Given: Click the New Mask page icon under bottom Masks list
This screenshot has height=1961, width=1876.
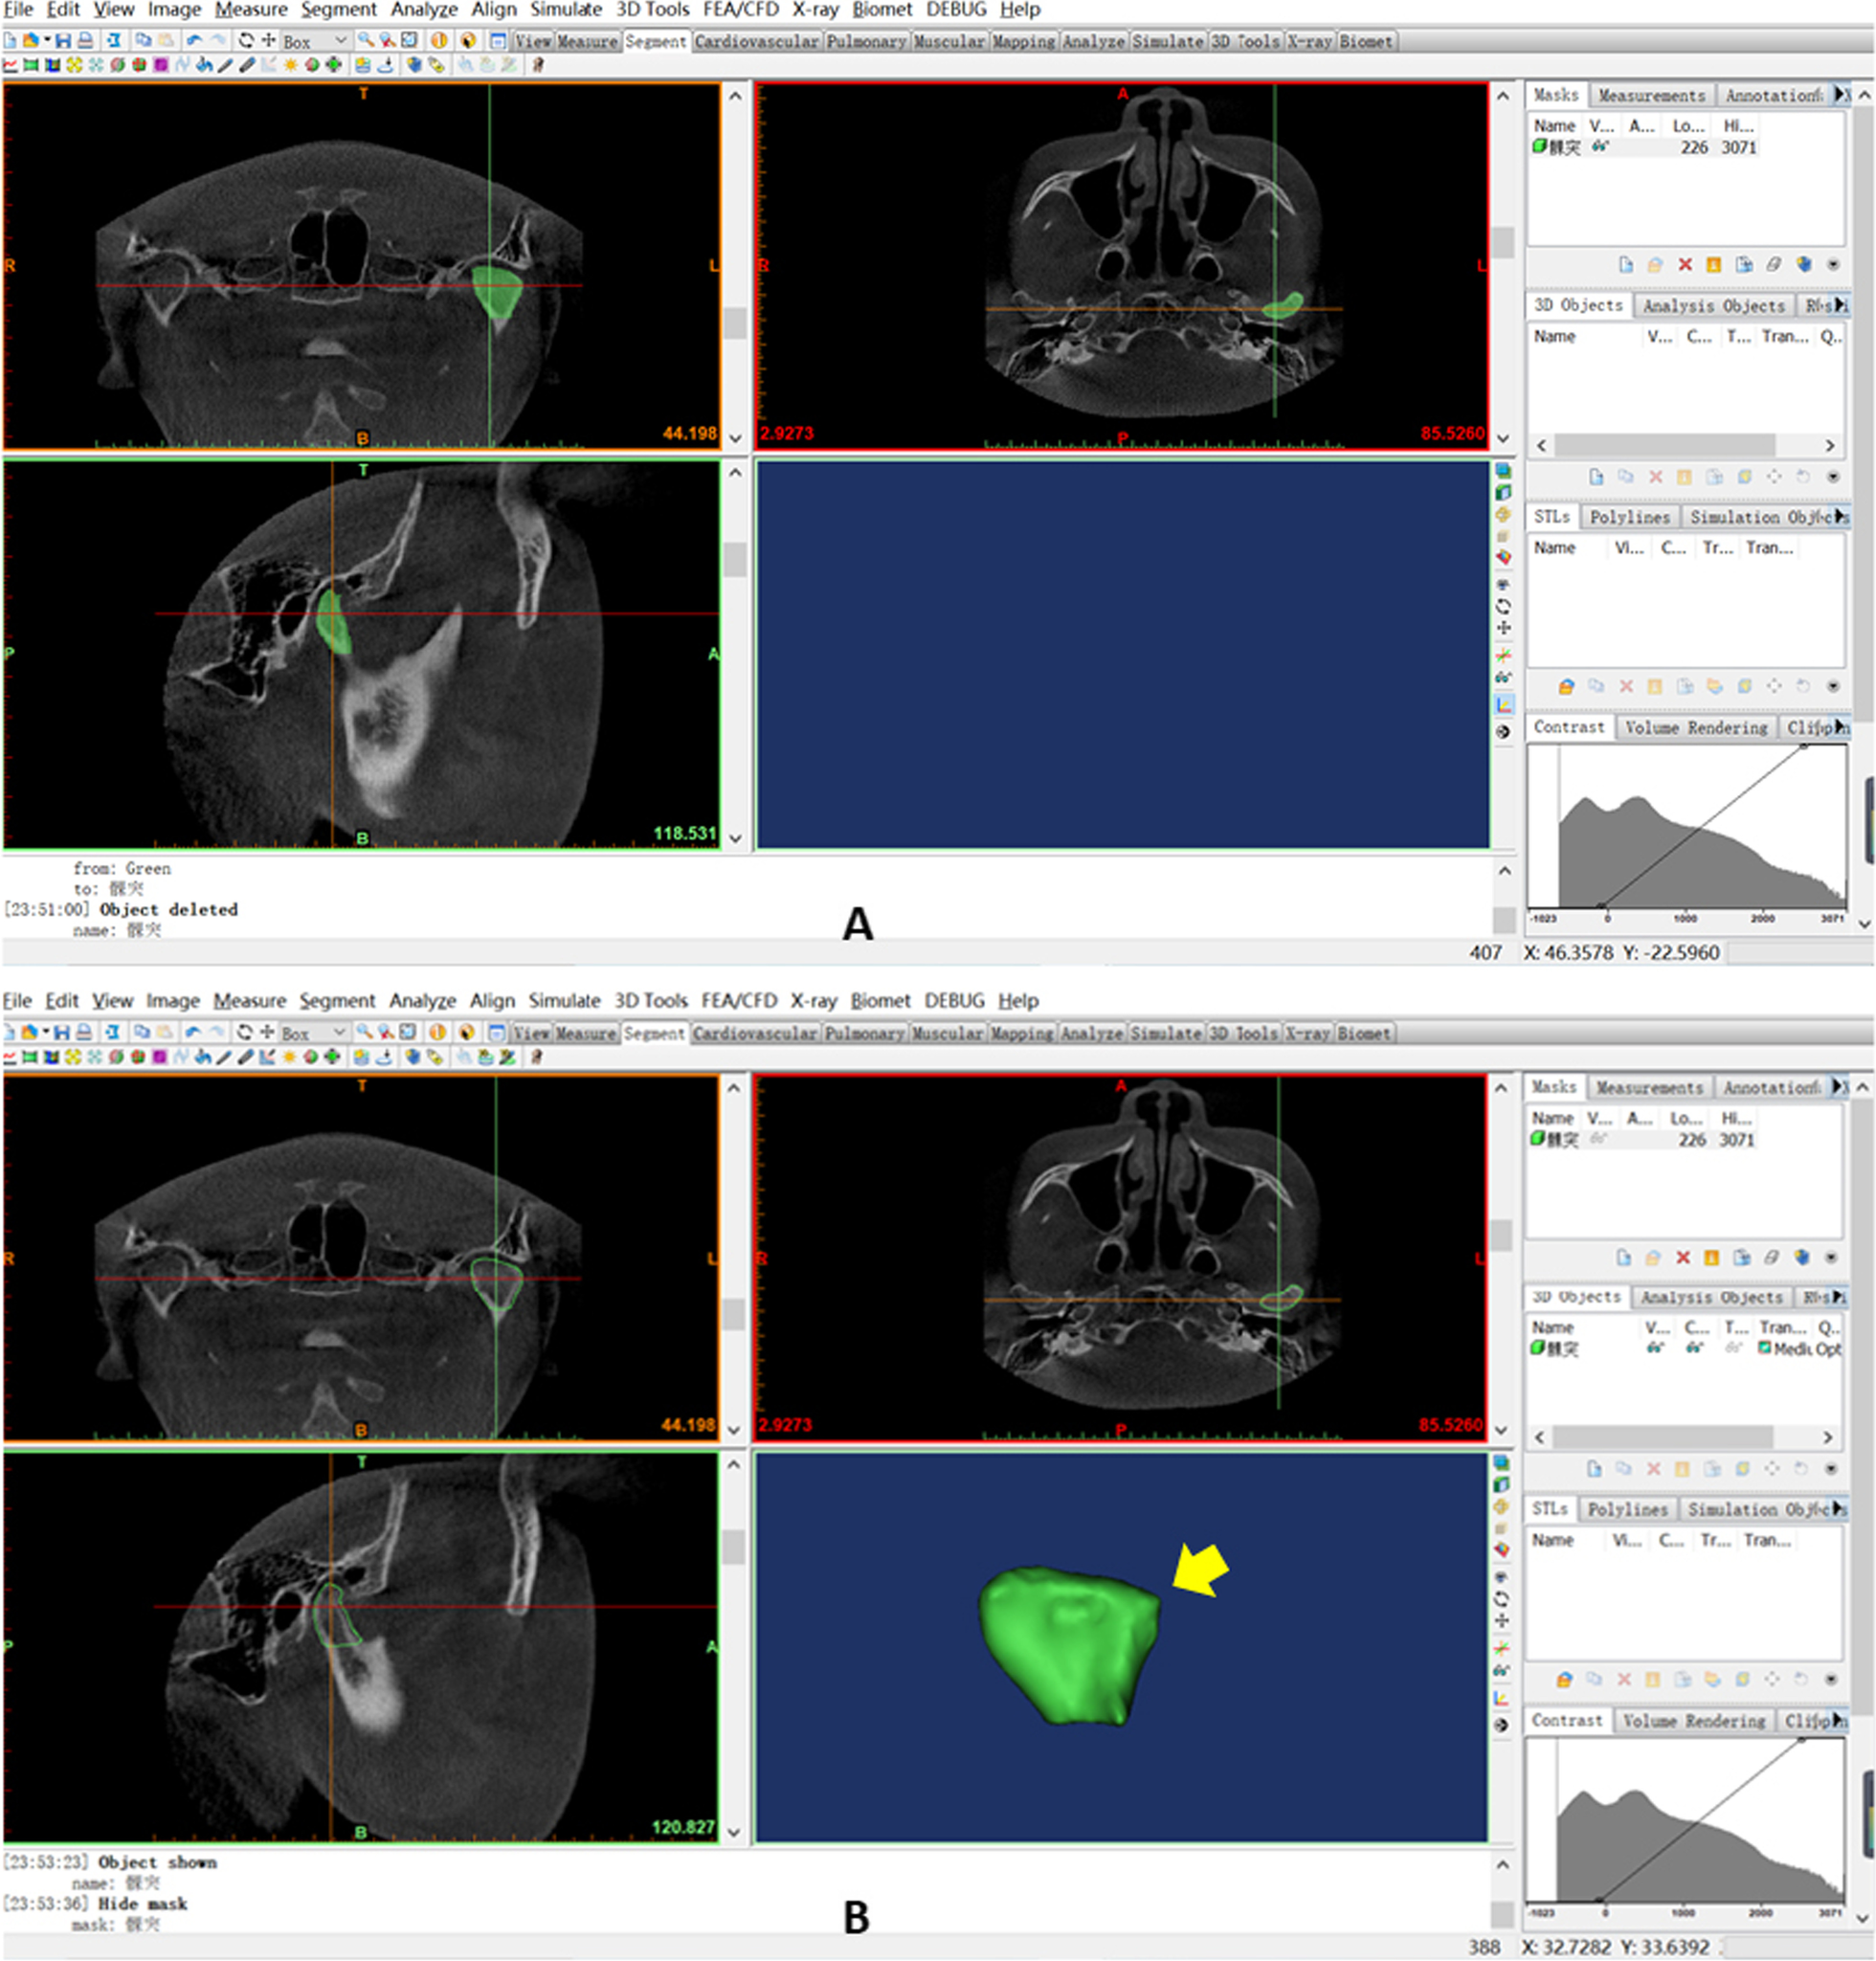Looking at the screenshot, I should coord(1625,1257).
